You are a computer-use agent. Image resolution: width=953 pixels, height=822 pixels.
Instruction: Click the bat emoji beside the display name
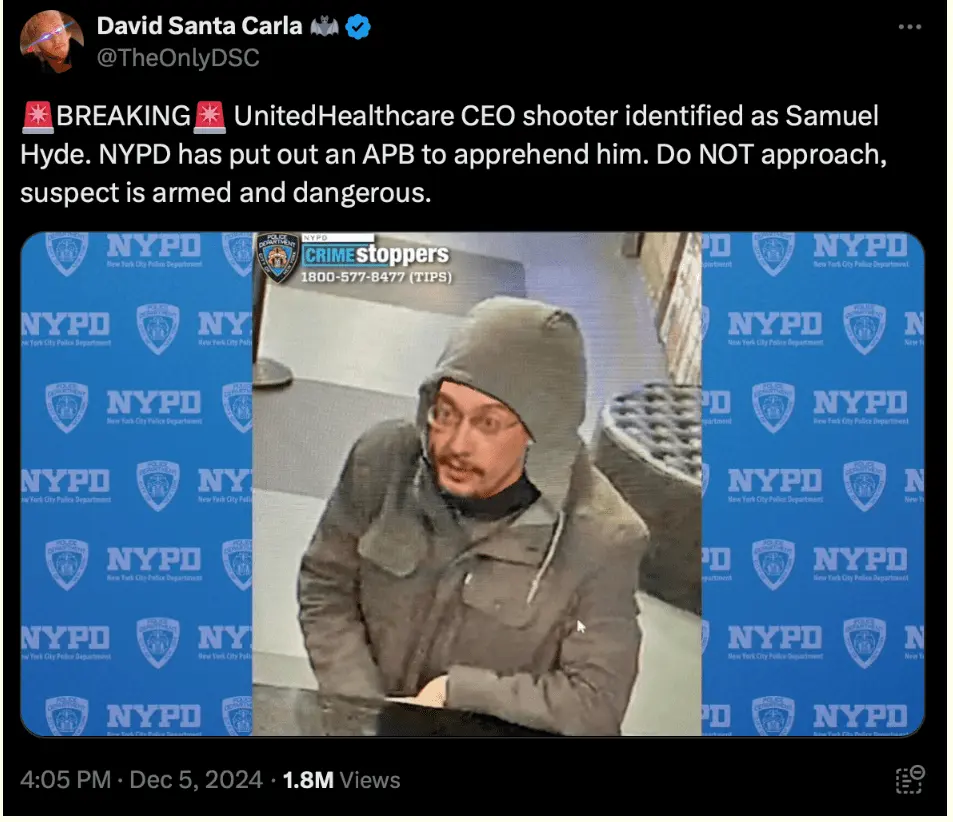point(324,26)
